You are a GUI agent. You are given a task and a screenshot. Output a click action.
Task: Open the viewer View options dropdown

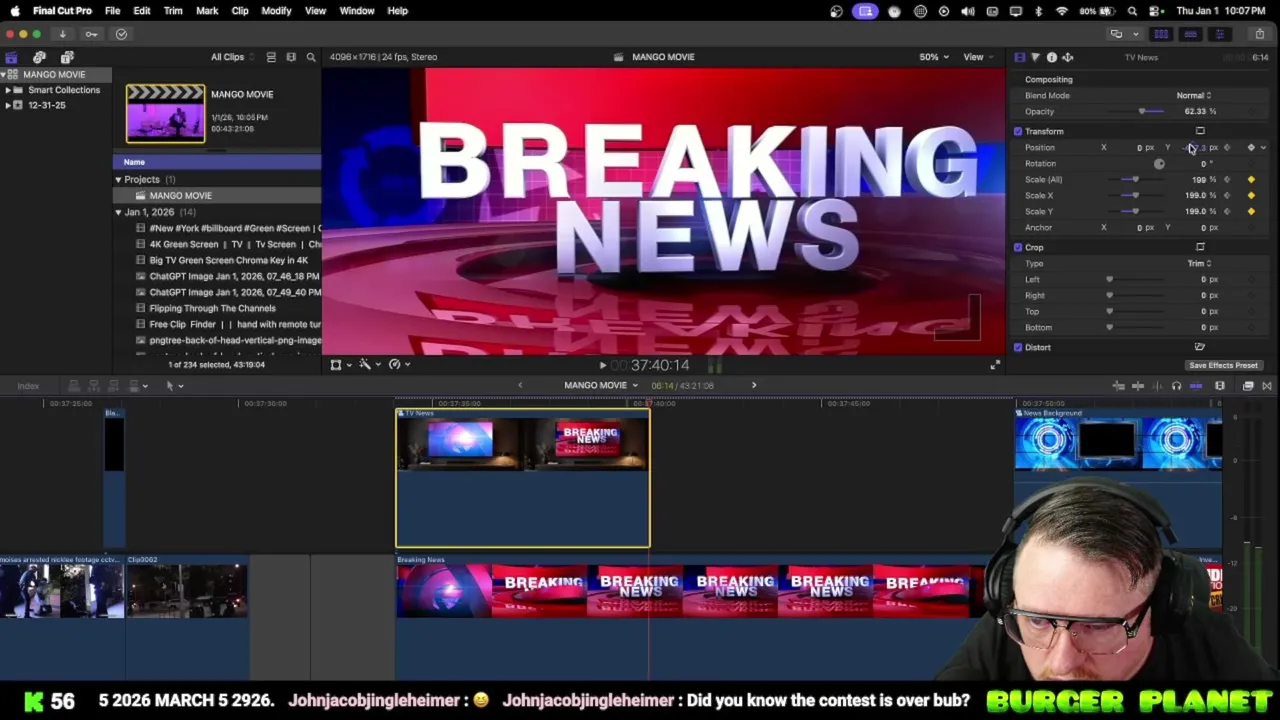pyautogui.click(x=977, y=57)
